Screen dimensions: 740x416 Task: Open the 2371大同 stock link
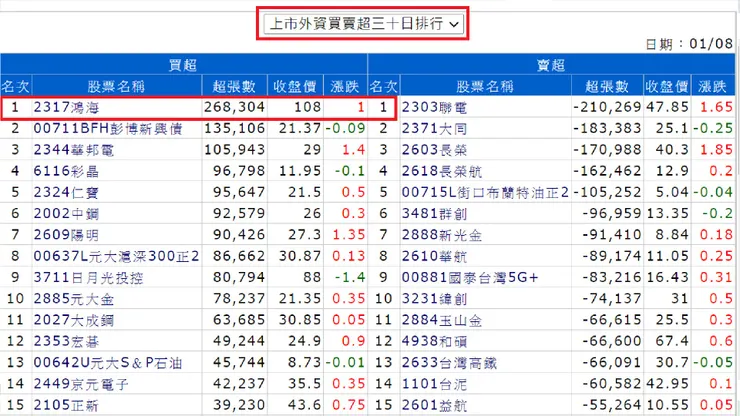coord(435,129)
